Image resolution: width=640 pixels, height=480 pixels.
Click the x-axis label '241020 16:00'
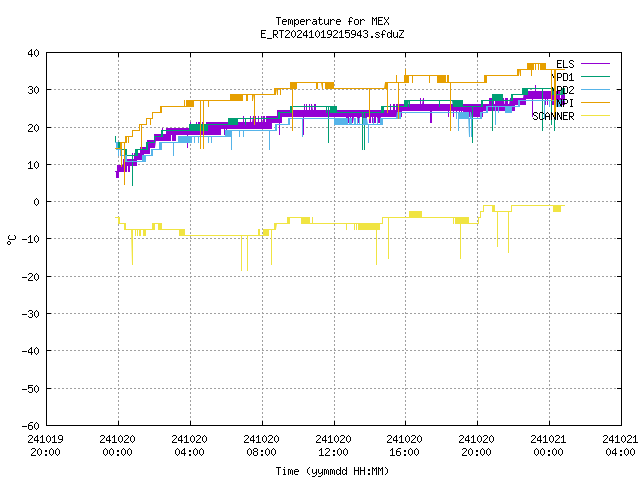click(x=404, y=446)
